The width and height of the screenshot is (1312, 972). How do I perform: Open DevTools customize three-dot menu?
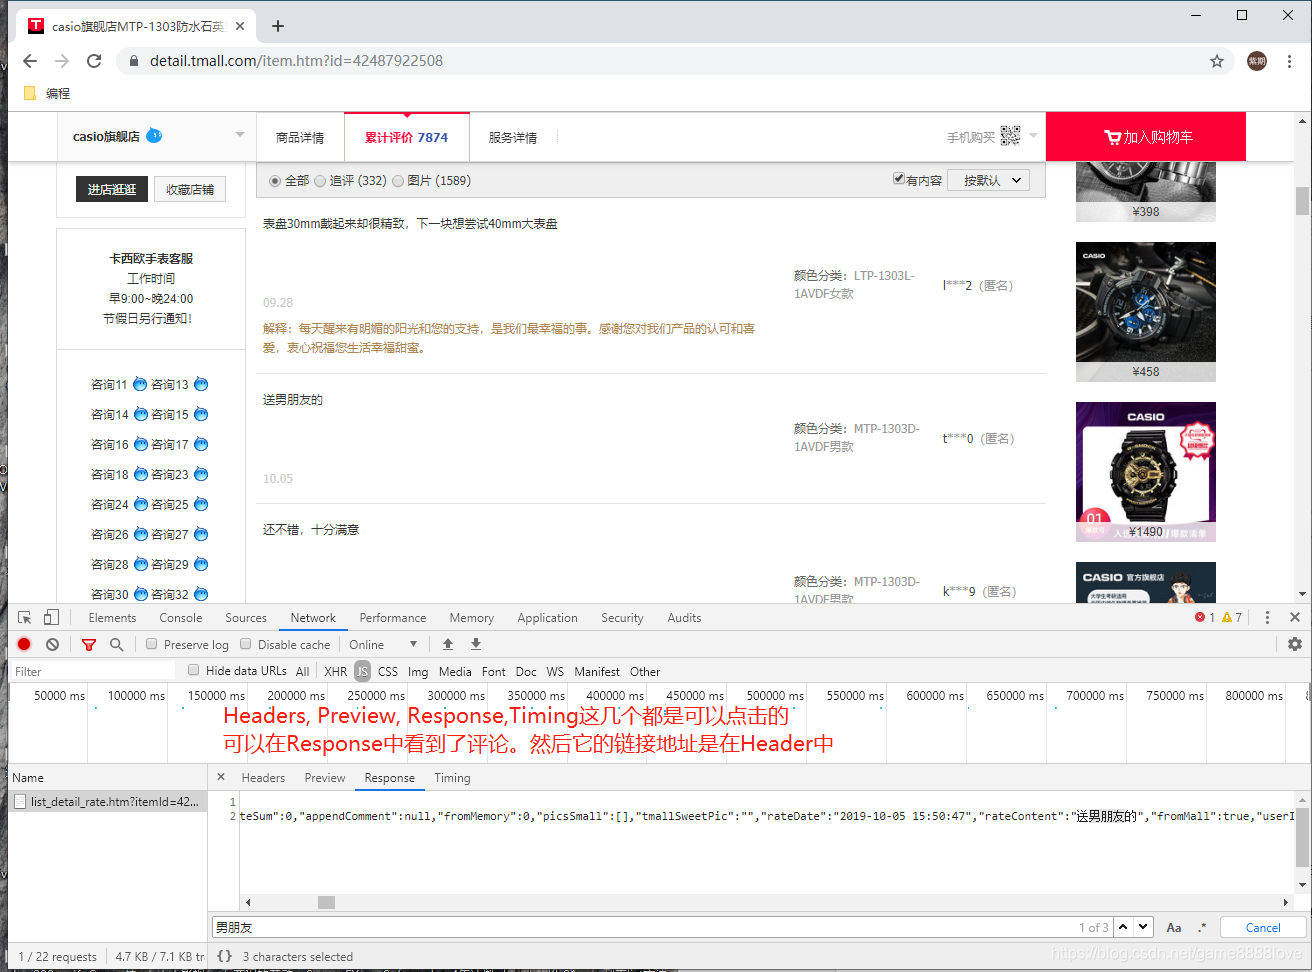[1267, 618]
